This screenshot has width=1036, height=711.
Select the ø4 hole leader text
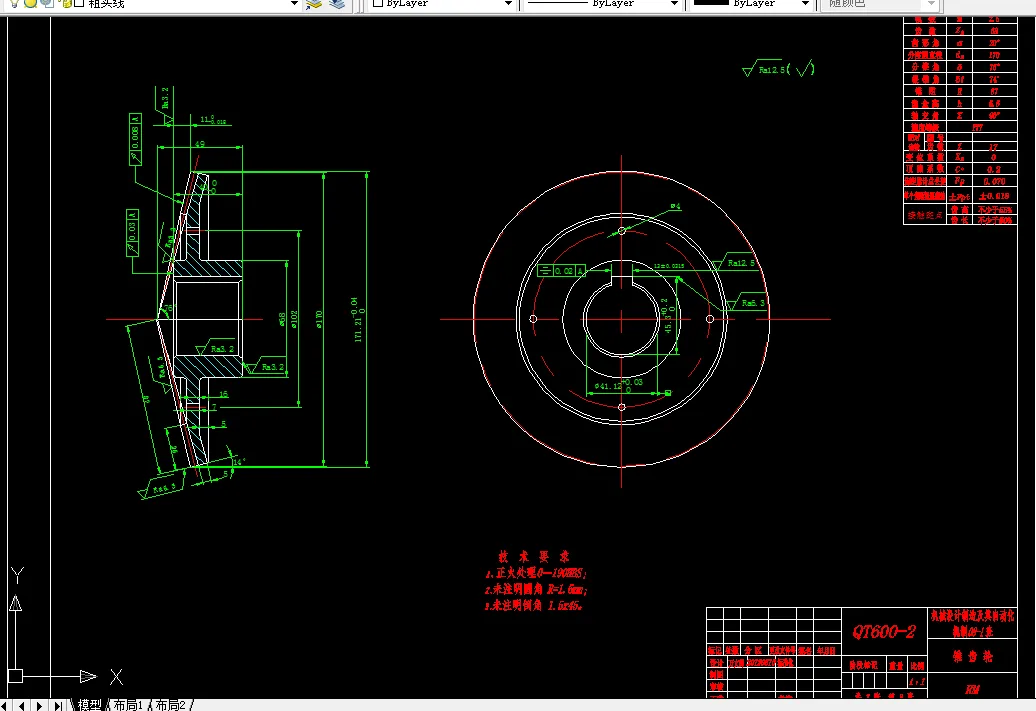tap(675, 207)
